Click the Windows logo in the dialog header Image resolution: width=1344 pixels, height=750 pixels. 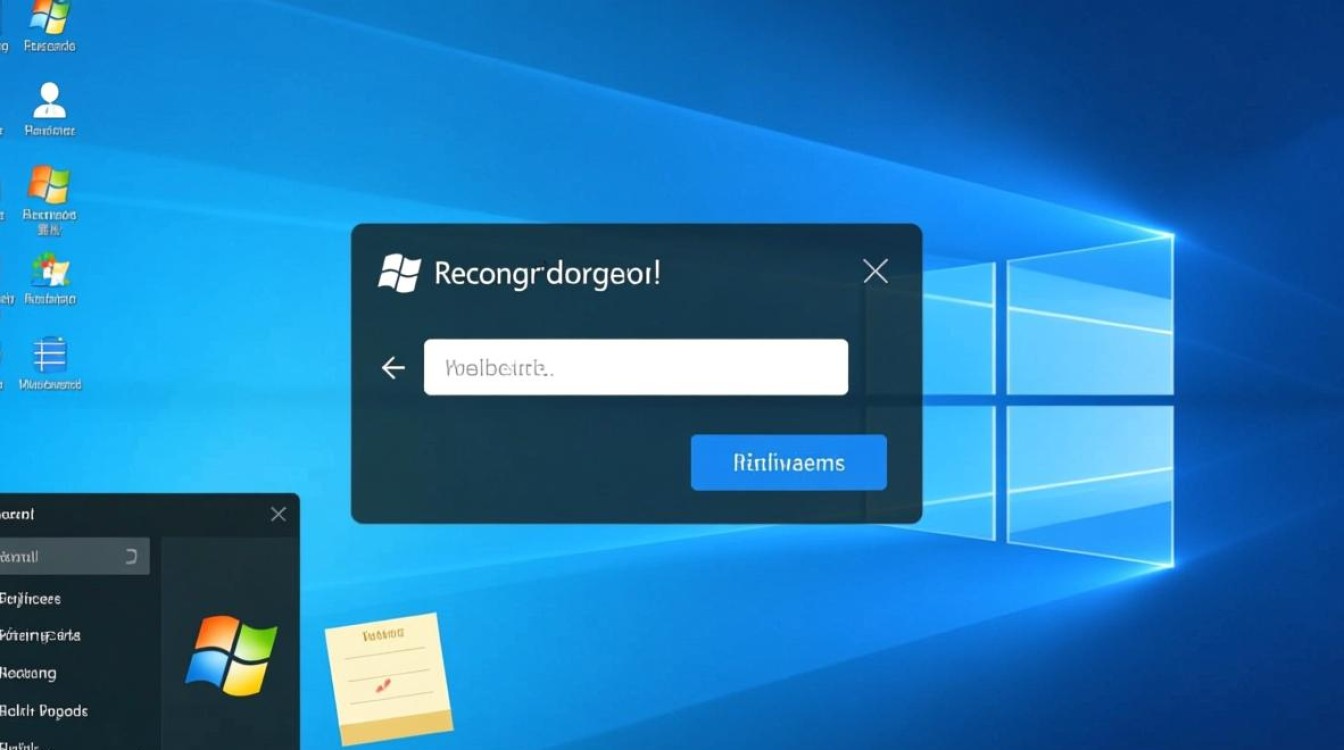pyautogui.click(x=399, y=273)
